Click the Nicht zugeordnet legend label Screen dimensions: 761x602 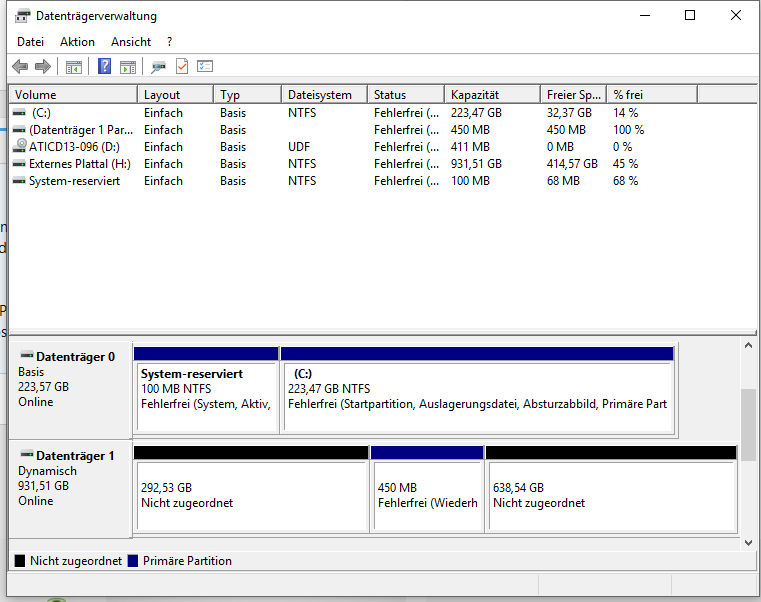click(76, 561)
